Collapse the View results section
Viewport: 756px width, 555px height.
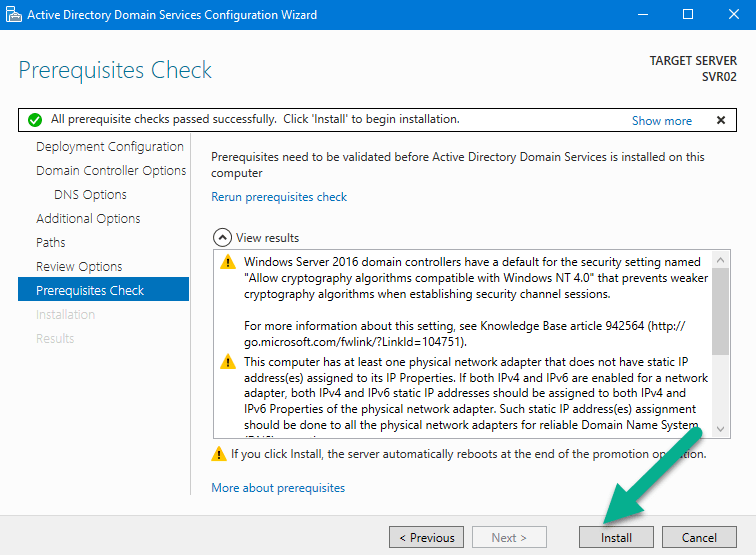[x=222, y=238]
